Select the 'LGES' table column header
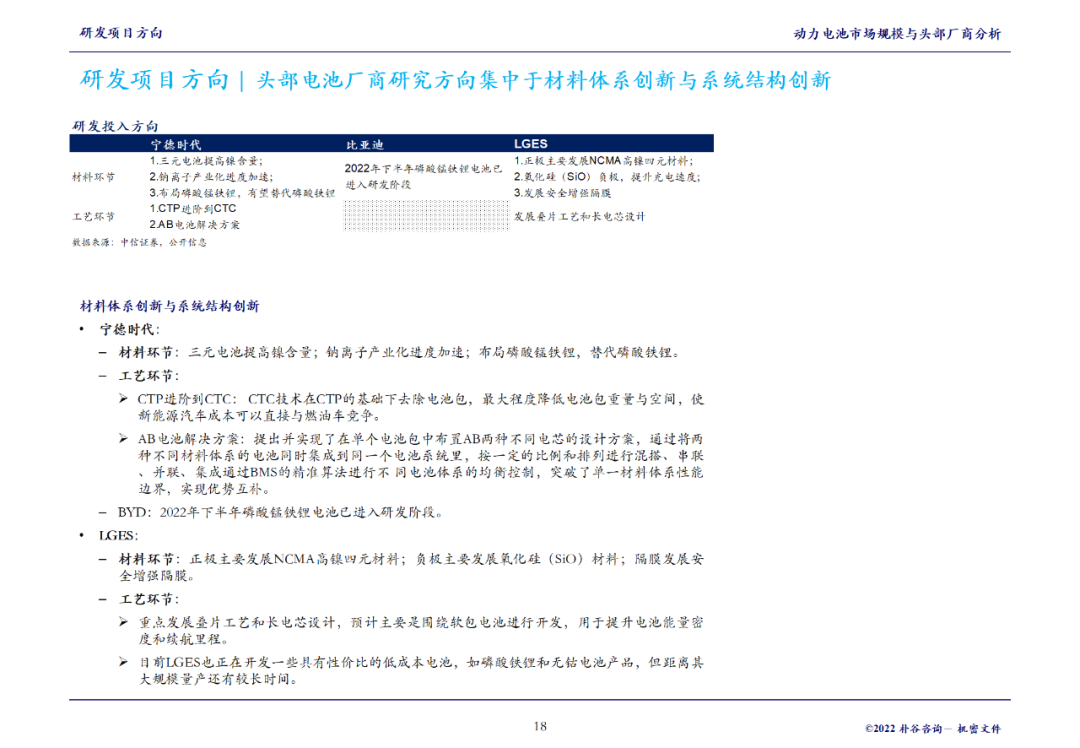Viewport: 1080px width, 748px height. (530, 144)
